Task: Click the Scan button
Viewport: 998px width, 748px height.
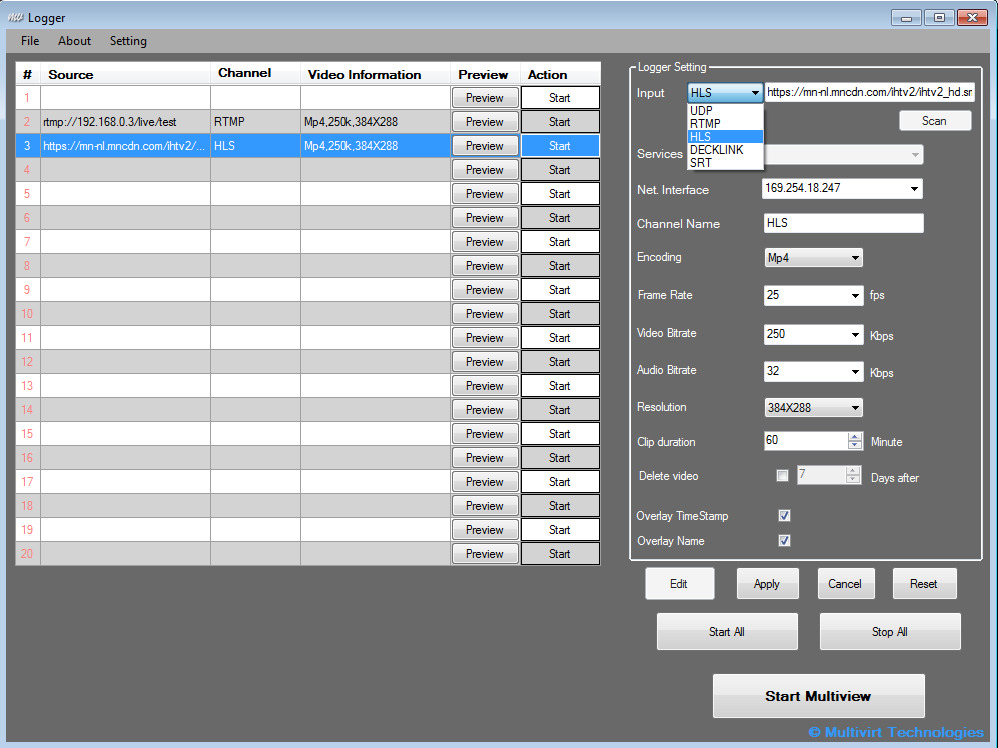Action: tap(934, 120)
